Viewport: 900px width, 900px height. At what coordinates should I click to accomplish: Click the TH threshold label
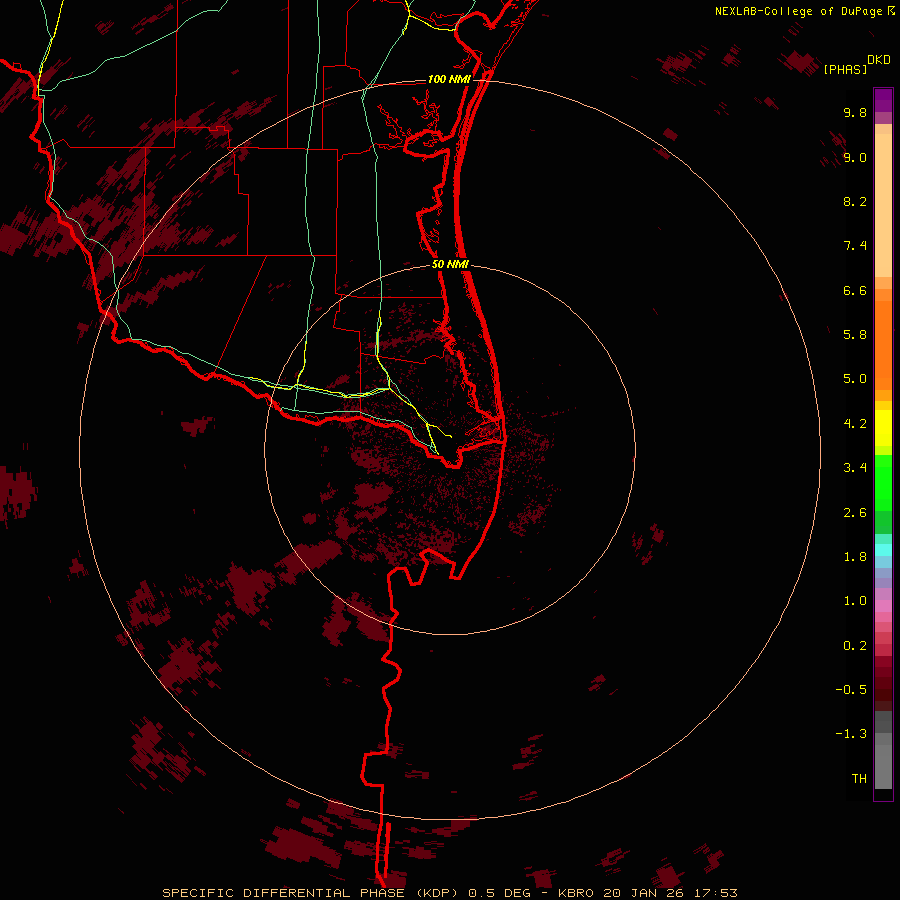tap(859, 779)
